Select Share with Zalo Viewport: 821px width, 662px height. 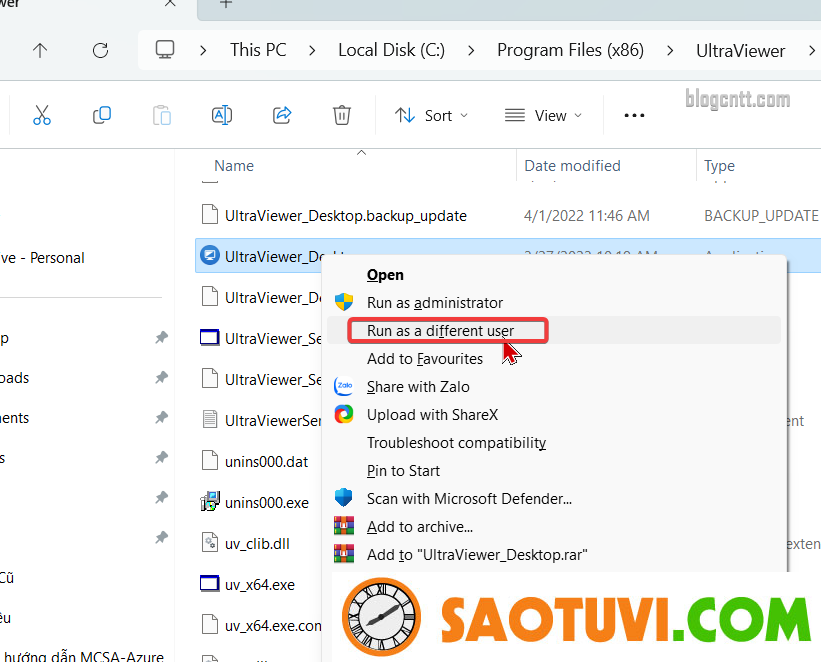418,387
